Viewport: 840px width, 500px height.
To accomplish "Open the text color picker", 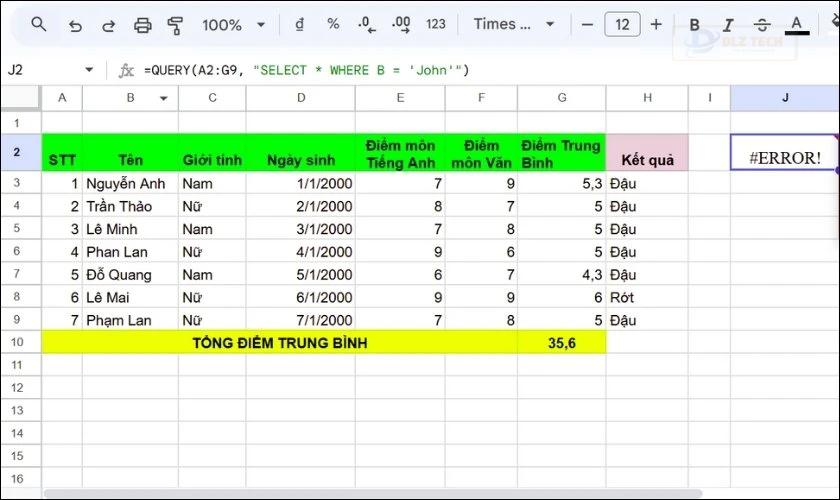I will pos(797,25).
